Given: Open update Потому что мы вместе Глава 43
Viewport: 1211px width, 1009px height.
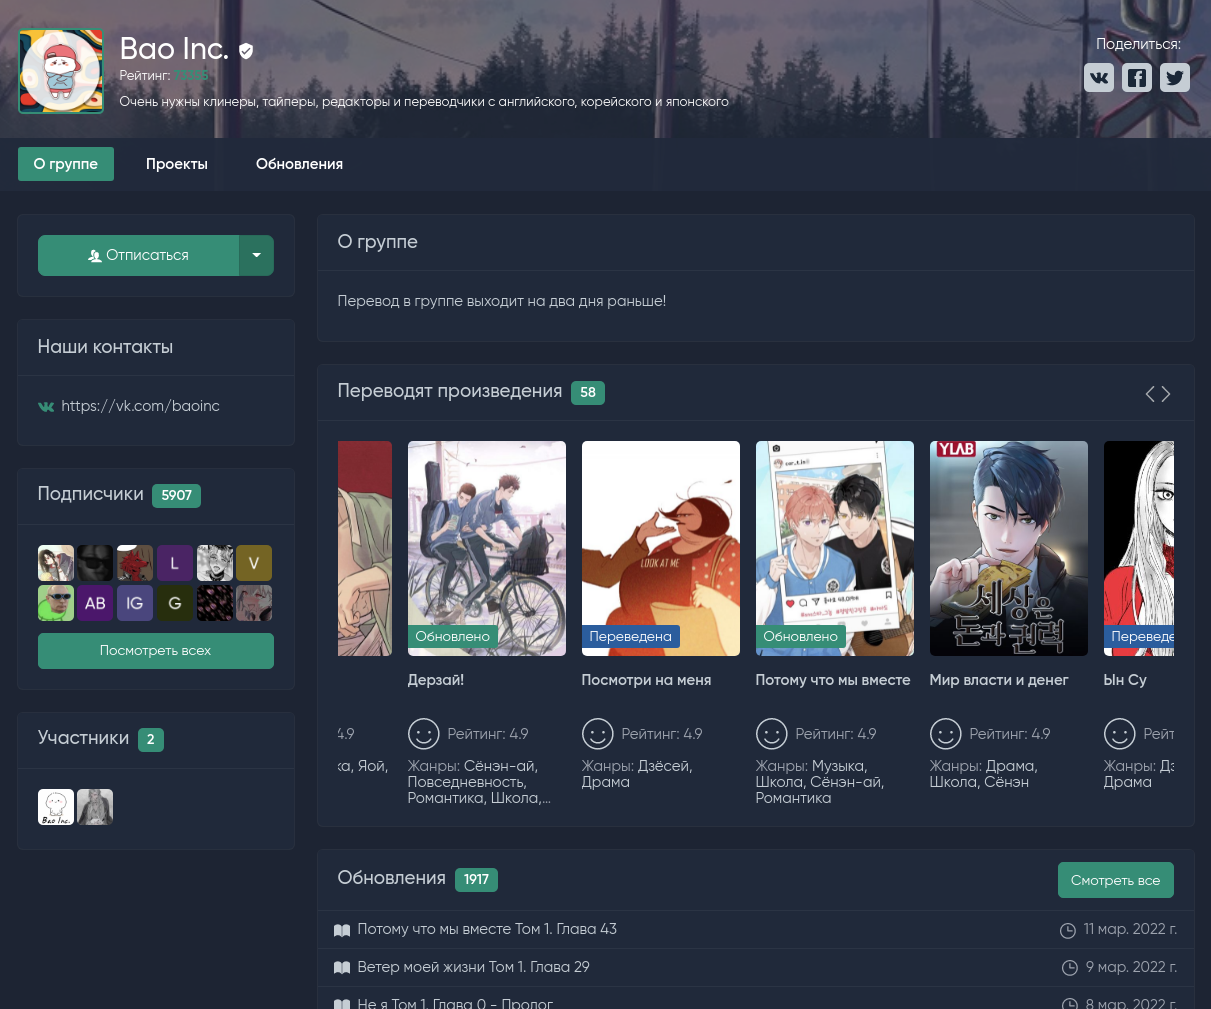Looking at the screenshot, I should 487,929.
